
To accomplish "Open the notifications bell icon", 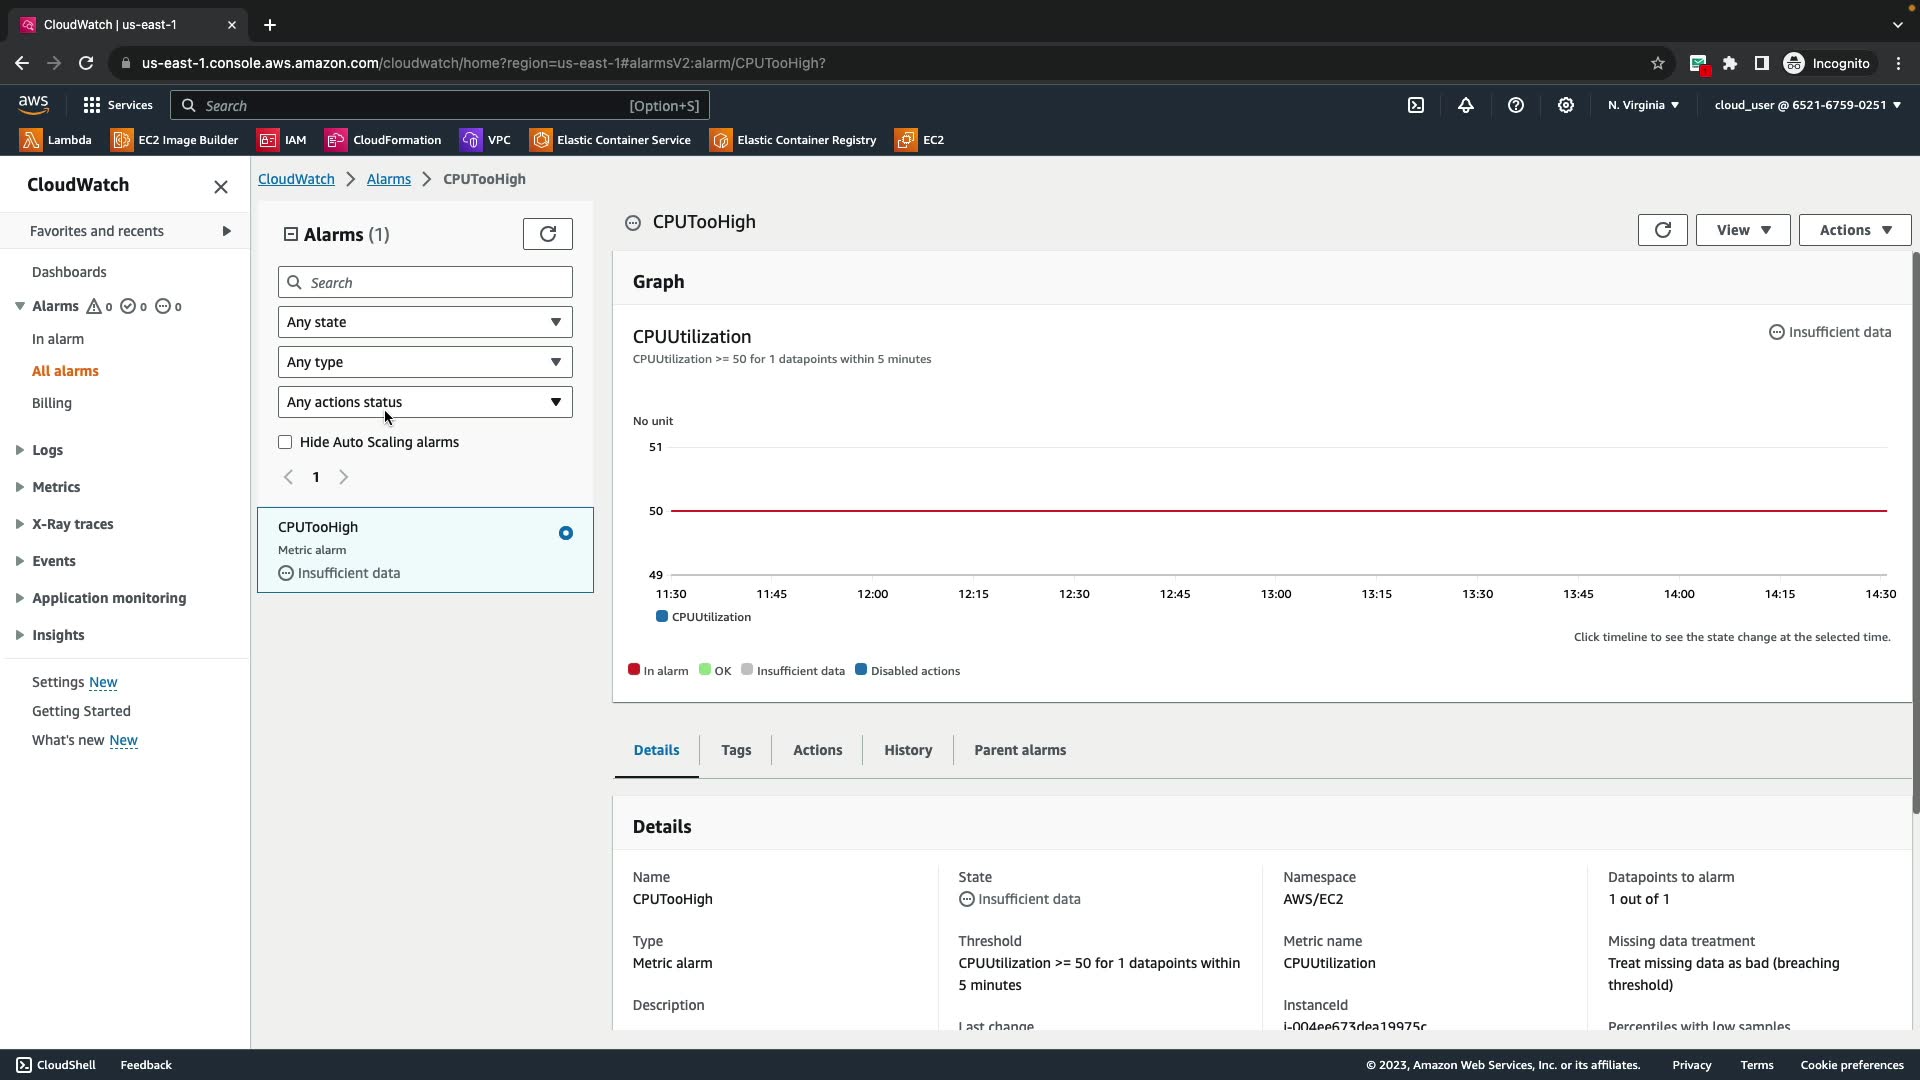I will point(1466,105).
